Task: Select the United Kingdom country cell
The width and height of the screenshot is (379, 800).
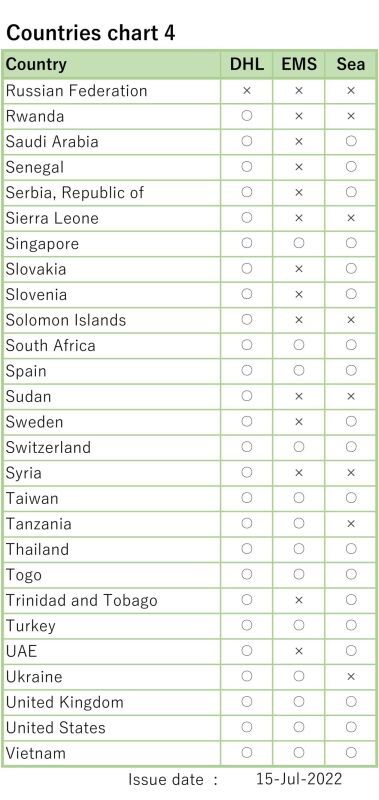Action: coord(112,702)
